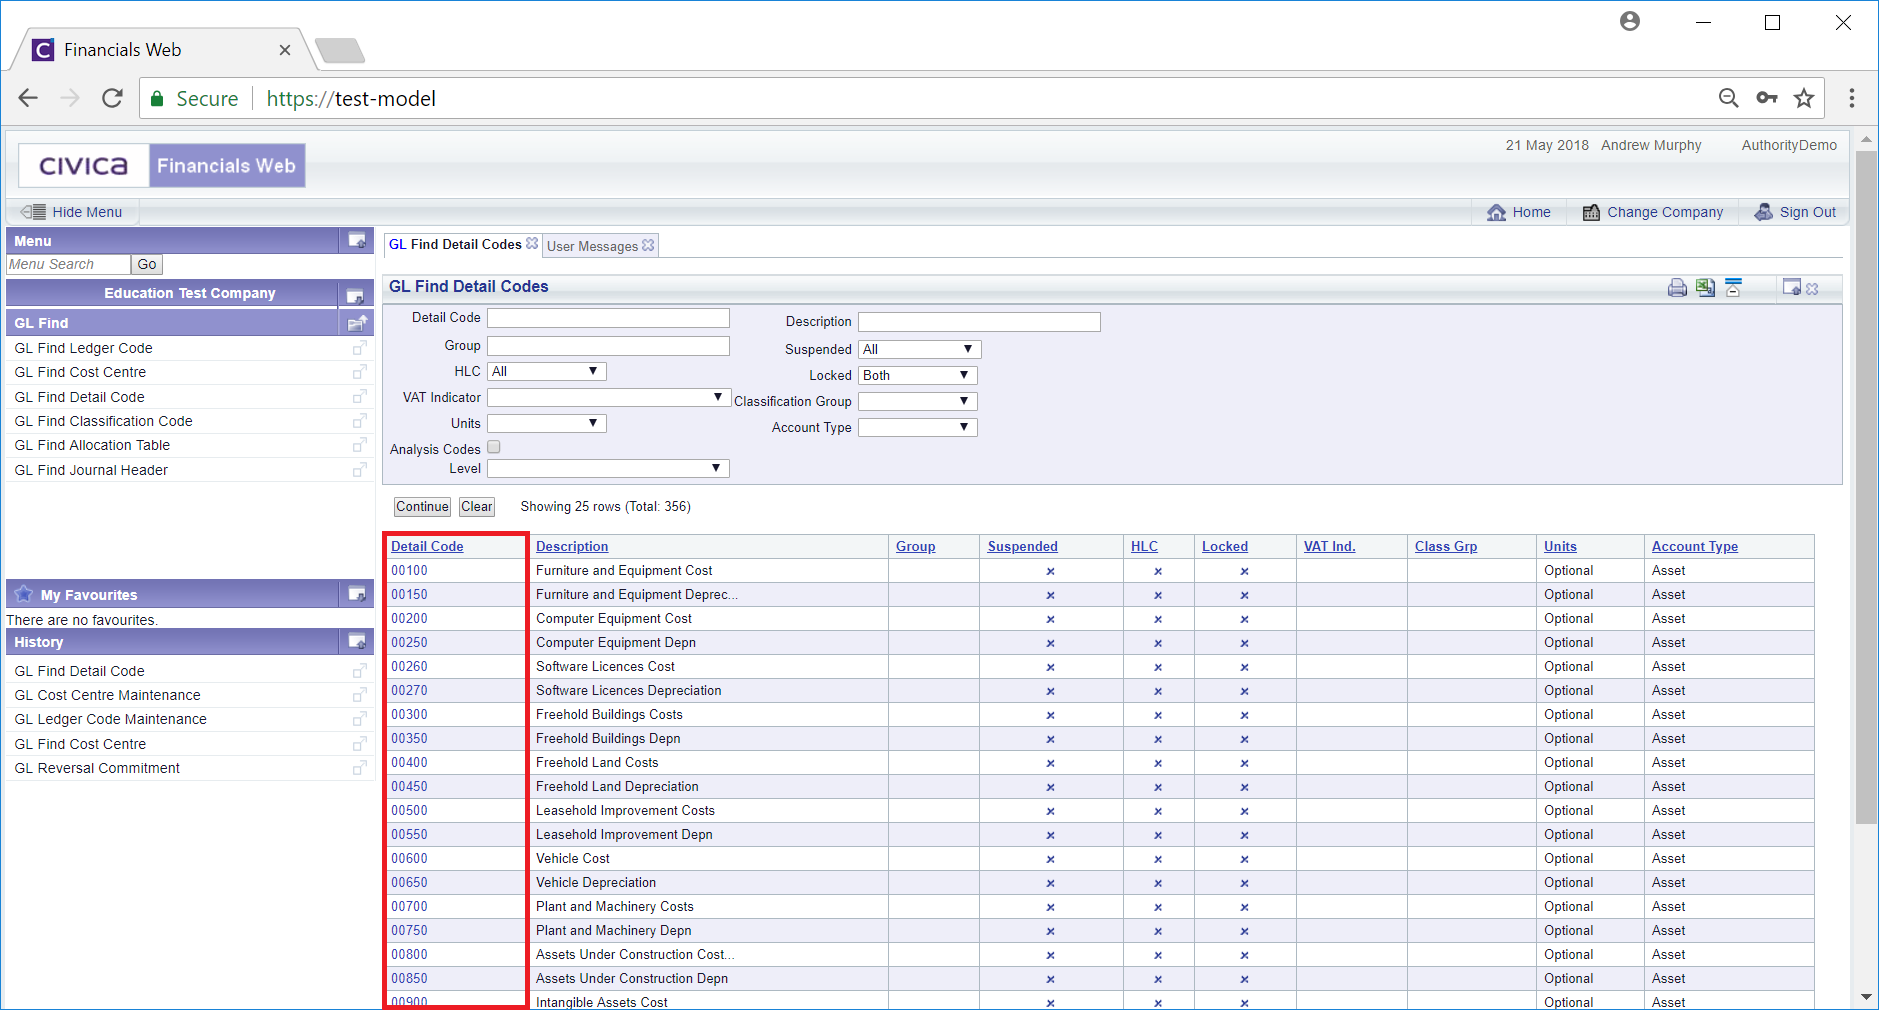1879x1010 pixels.
Task: Click the Continue button
Action: 422,507
